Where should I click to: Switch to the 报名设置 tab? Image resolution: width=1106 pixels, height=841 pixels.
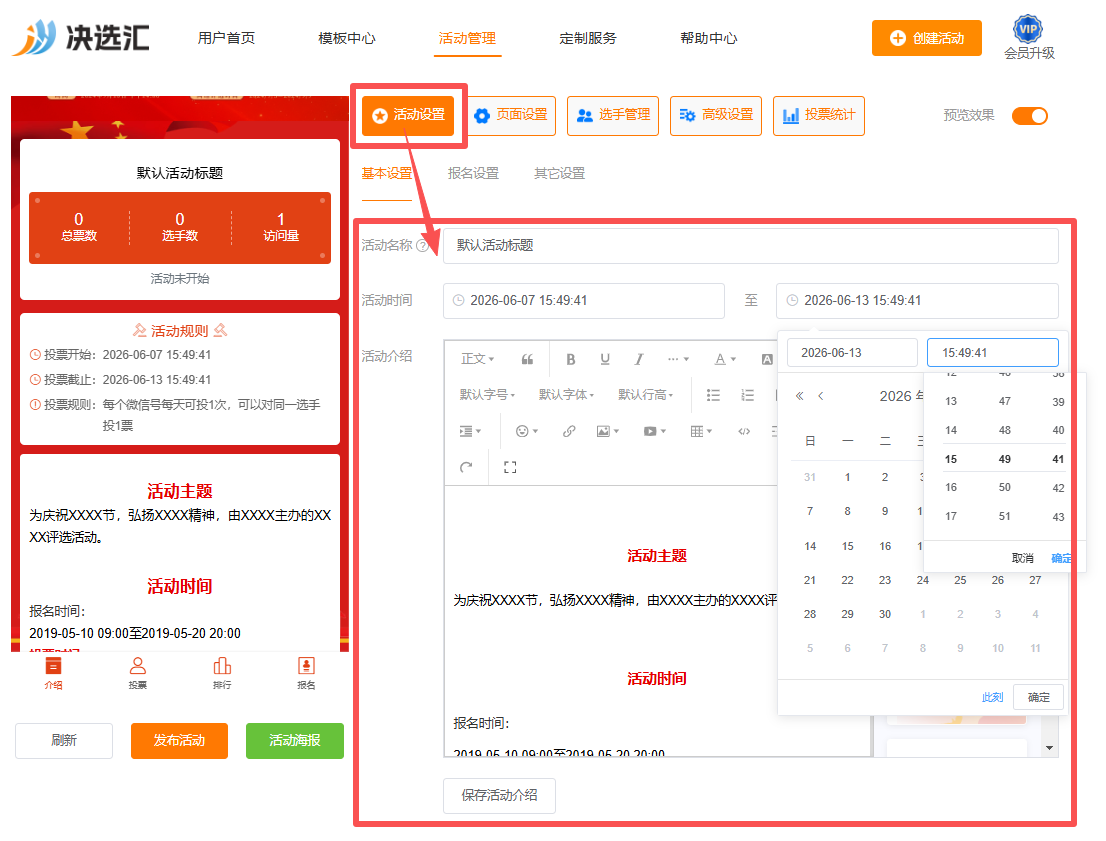click(x=473, y=174)
